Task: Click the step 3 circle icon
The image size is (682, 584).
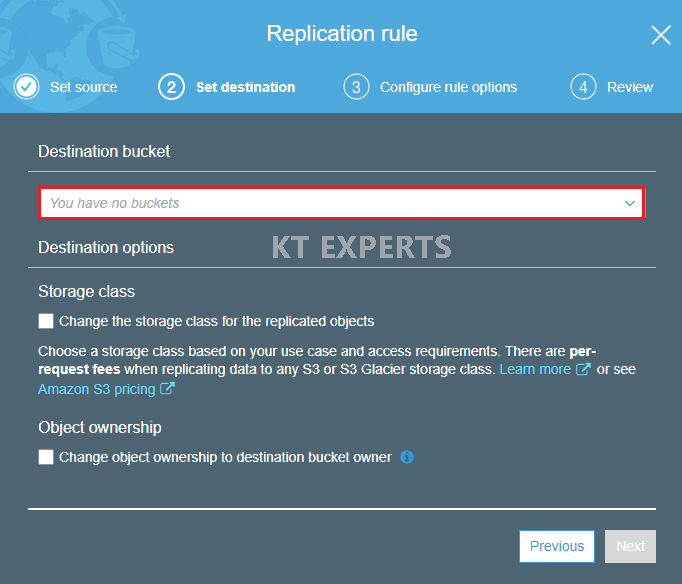Action: [x=356, y=87]
